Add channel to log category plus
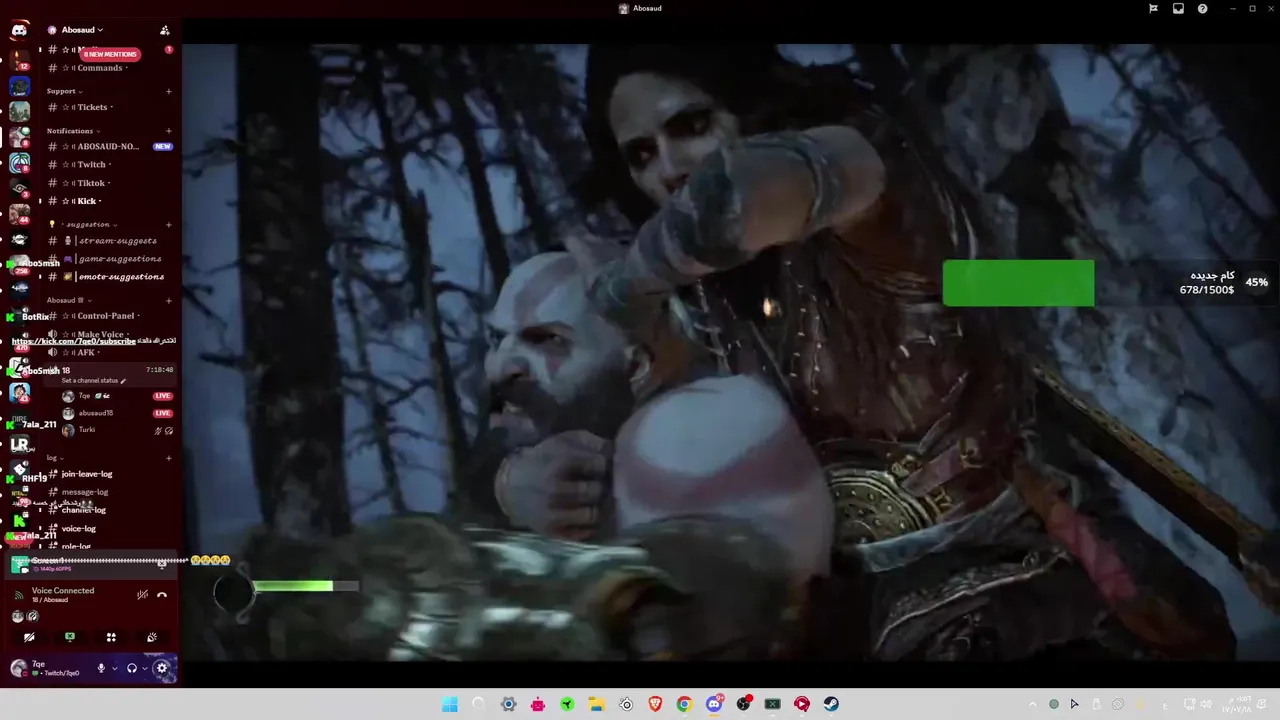Viewport: 1280px width, 720px height. tap(168, 458)
